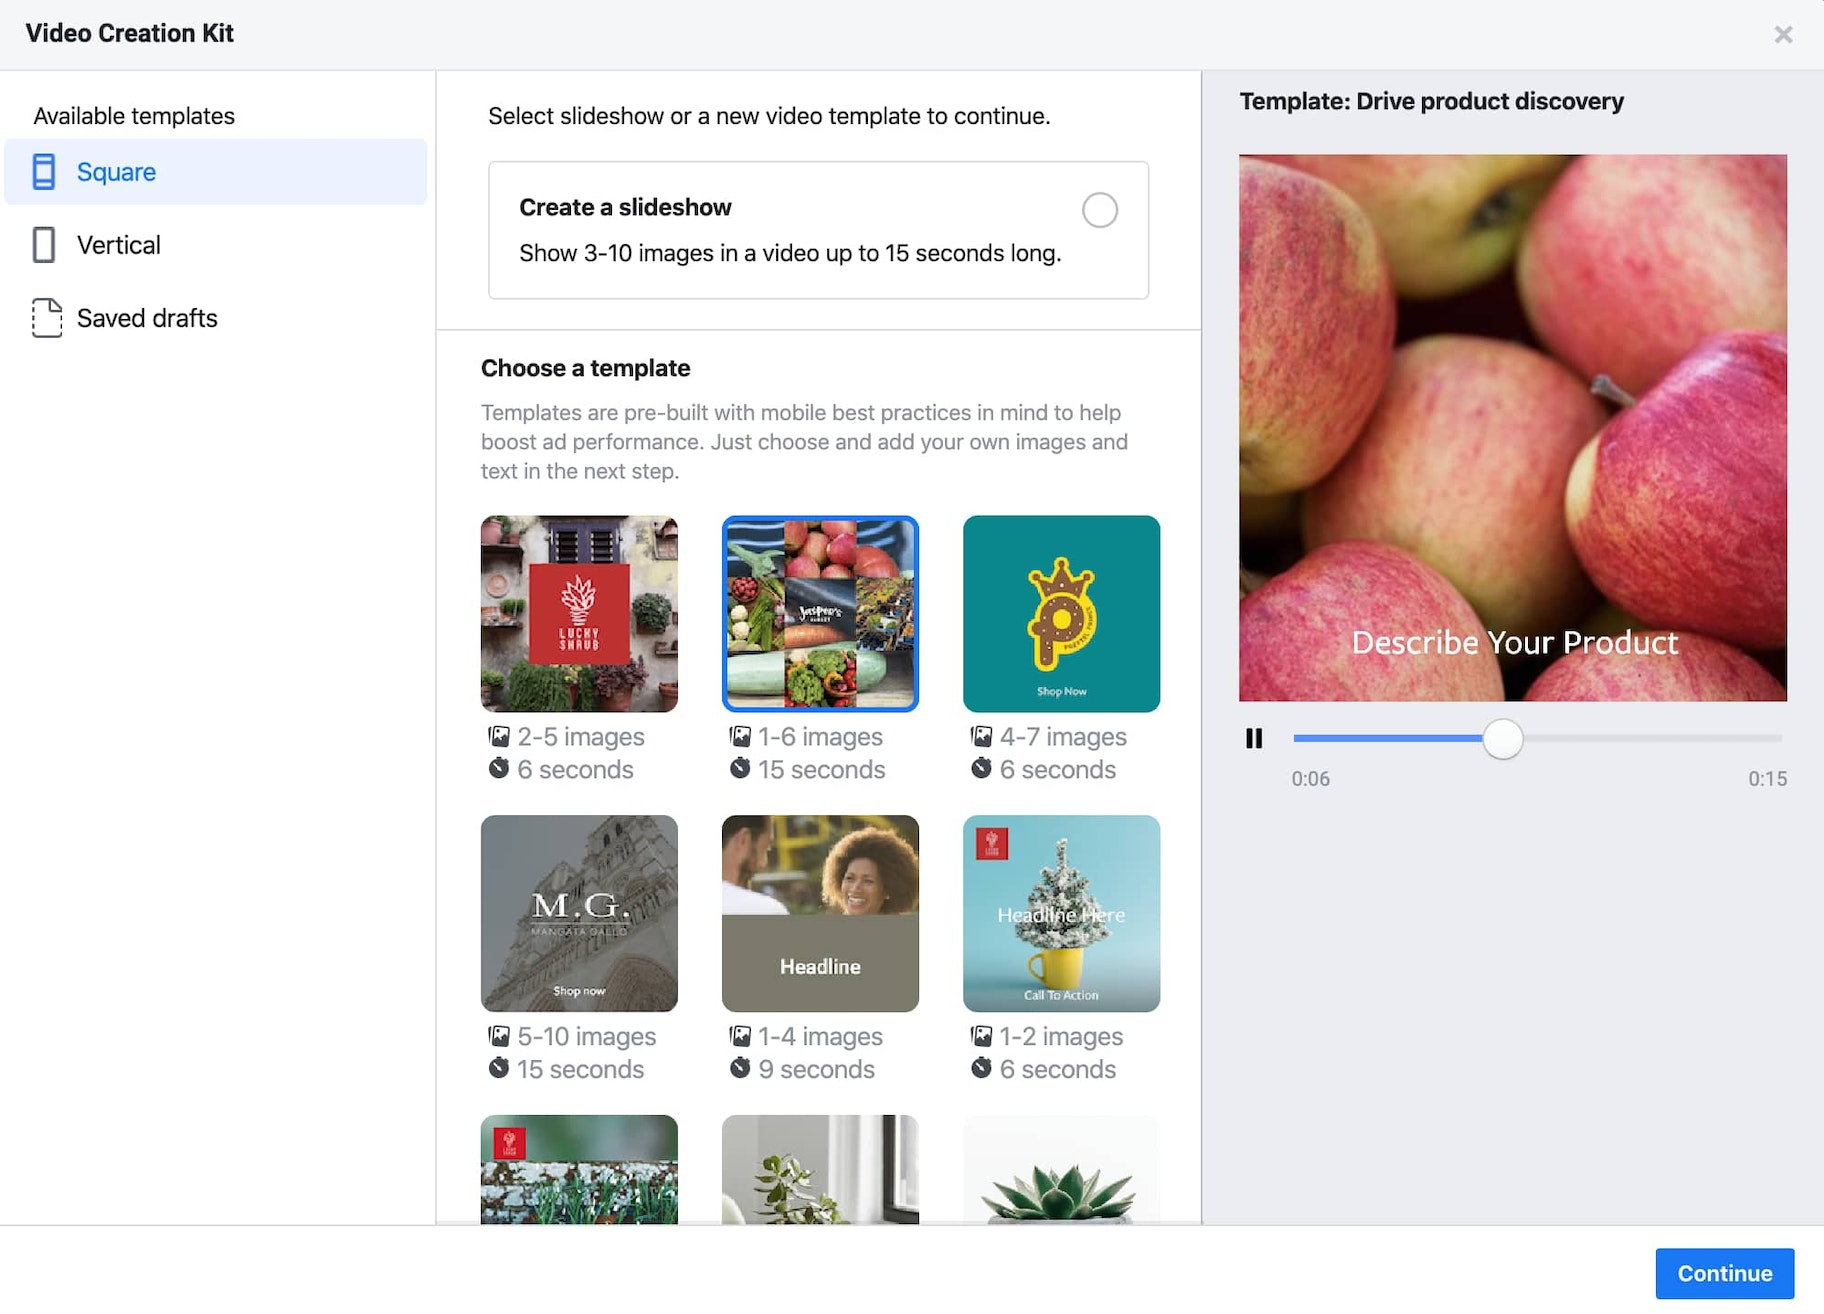Switch to the Vertical templates tab

click(118, 244)
